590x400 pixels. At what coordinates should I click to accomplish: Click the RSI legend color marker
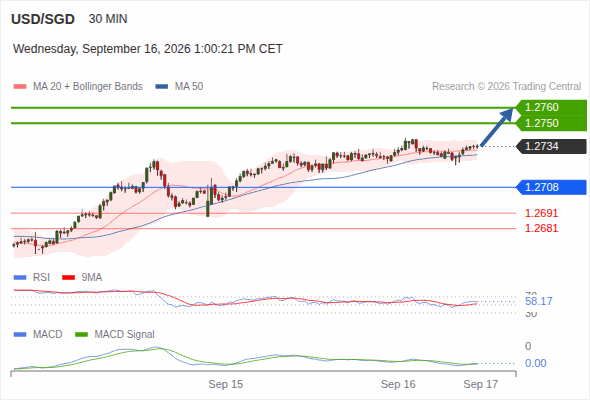(20, 278)
